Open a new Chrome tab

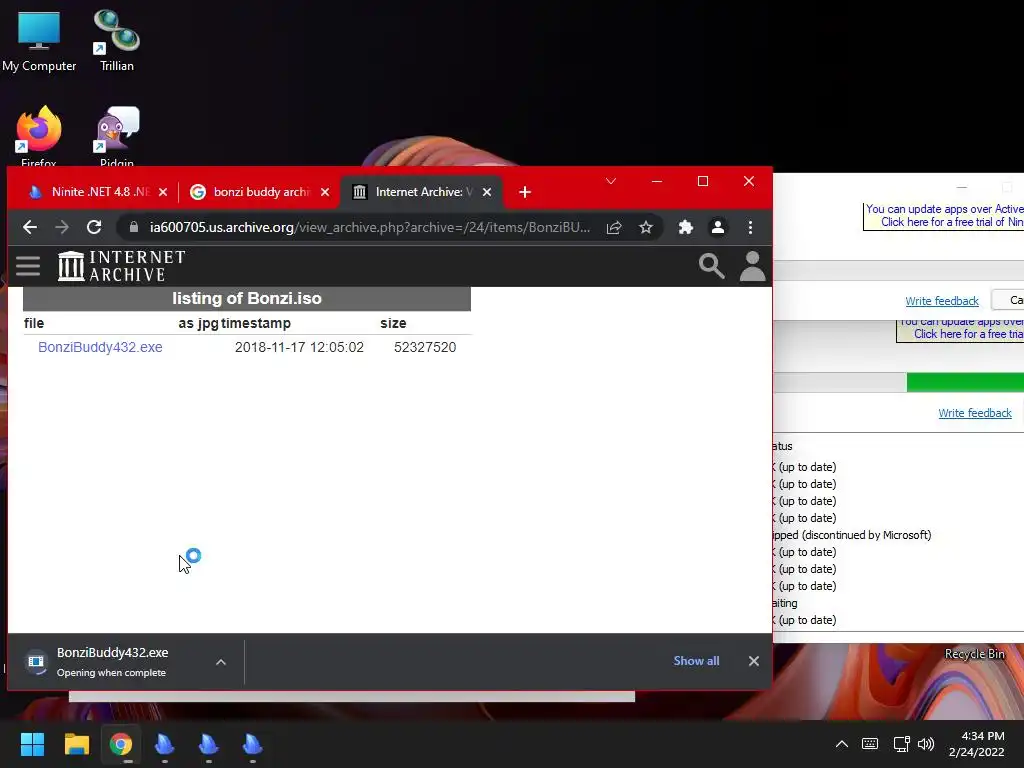tap(524, 192)
